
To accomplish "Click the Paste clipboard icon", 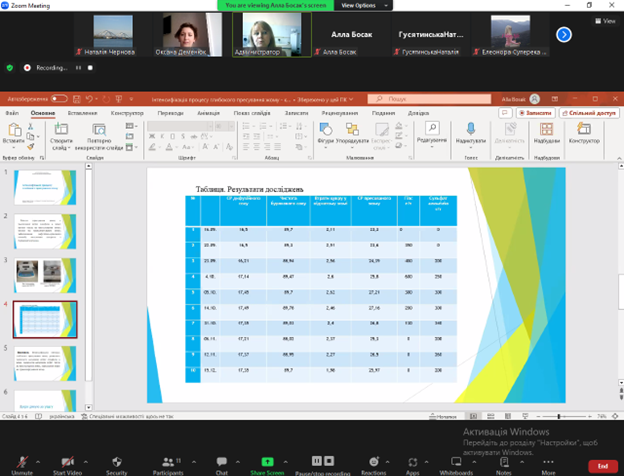I will [14, 130].
